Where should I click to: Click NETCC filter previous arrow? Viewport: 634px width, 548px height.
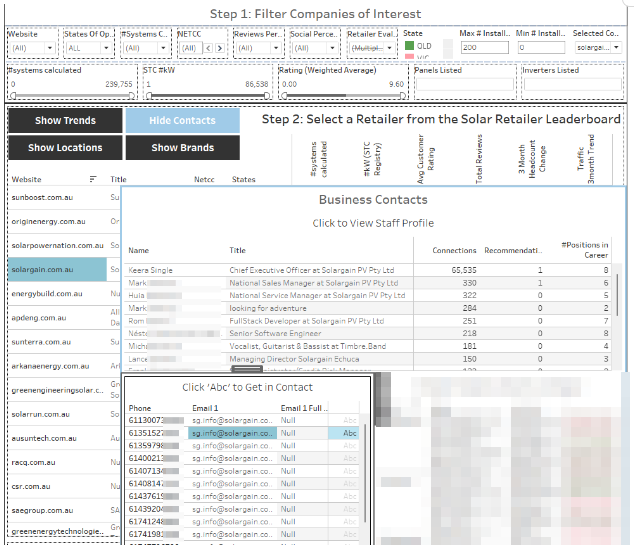pos(208,48)
